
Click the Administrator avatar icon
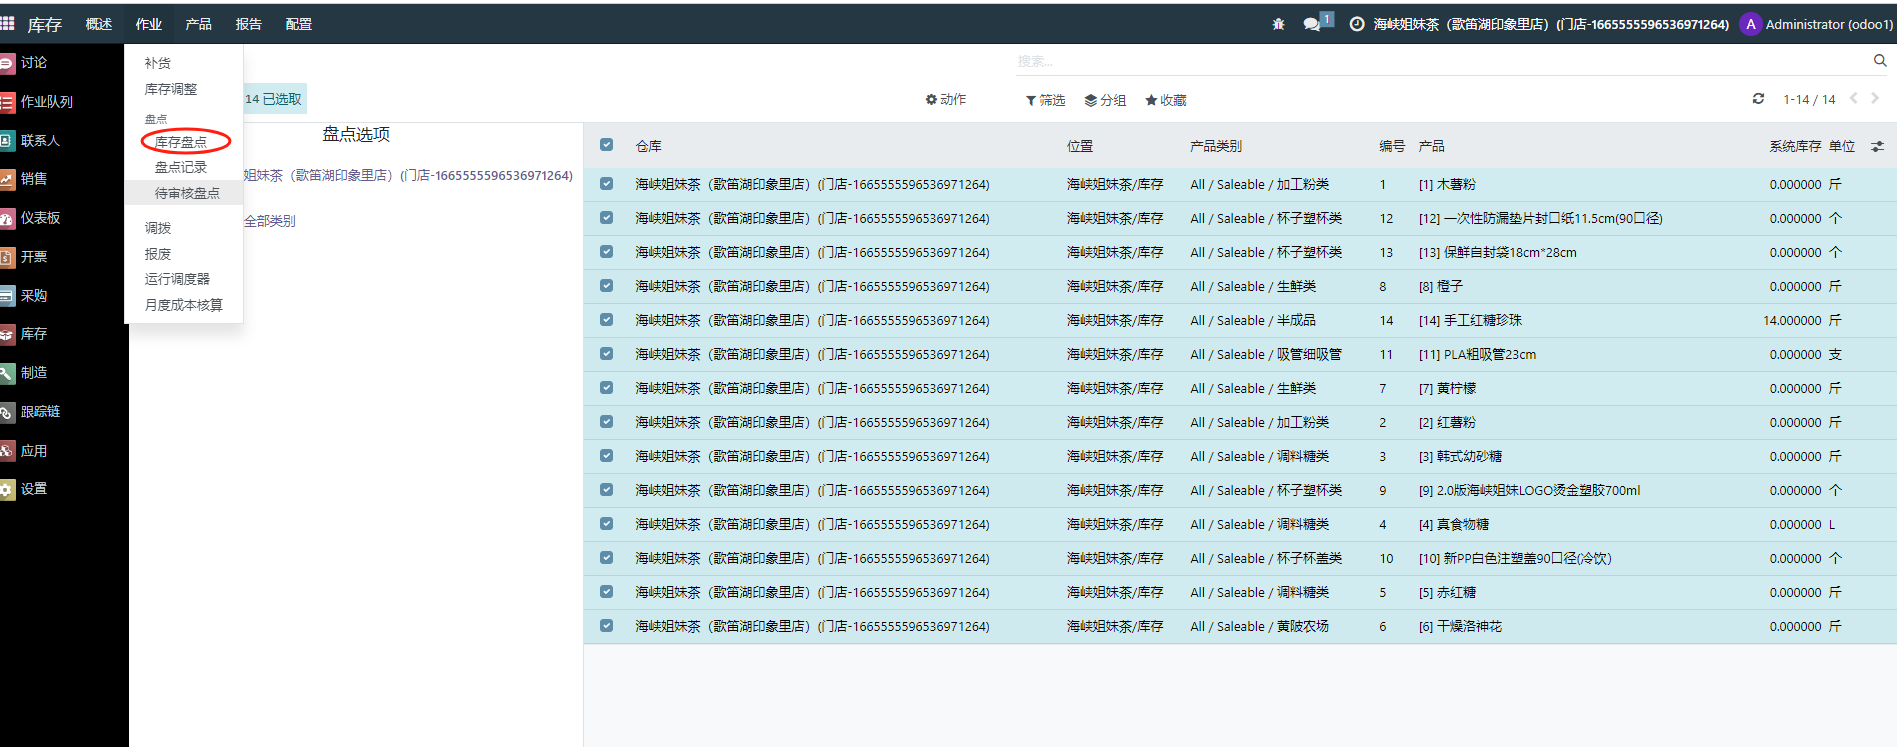point(1750,24)
